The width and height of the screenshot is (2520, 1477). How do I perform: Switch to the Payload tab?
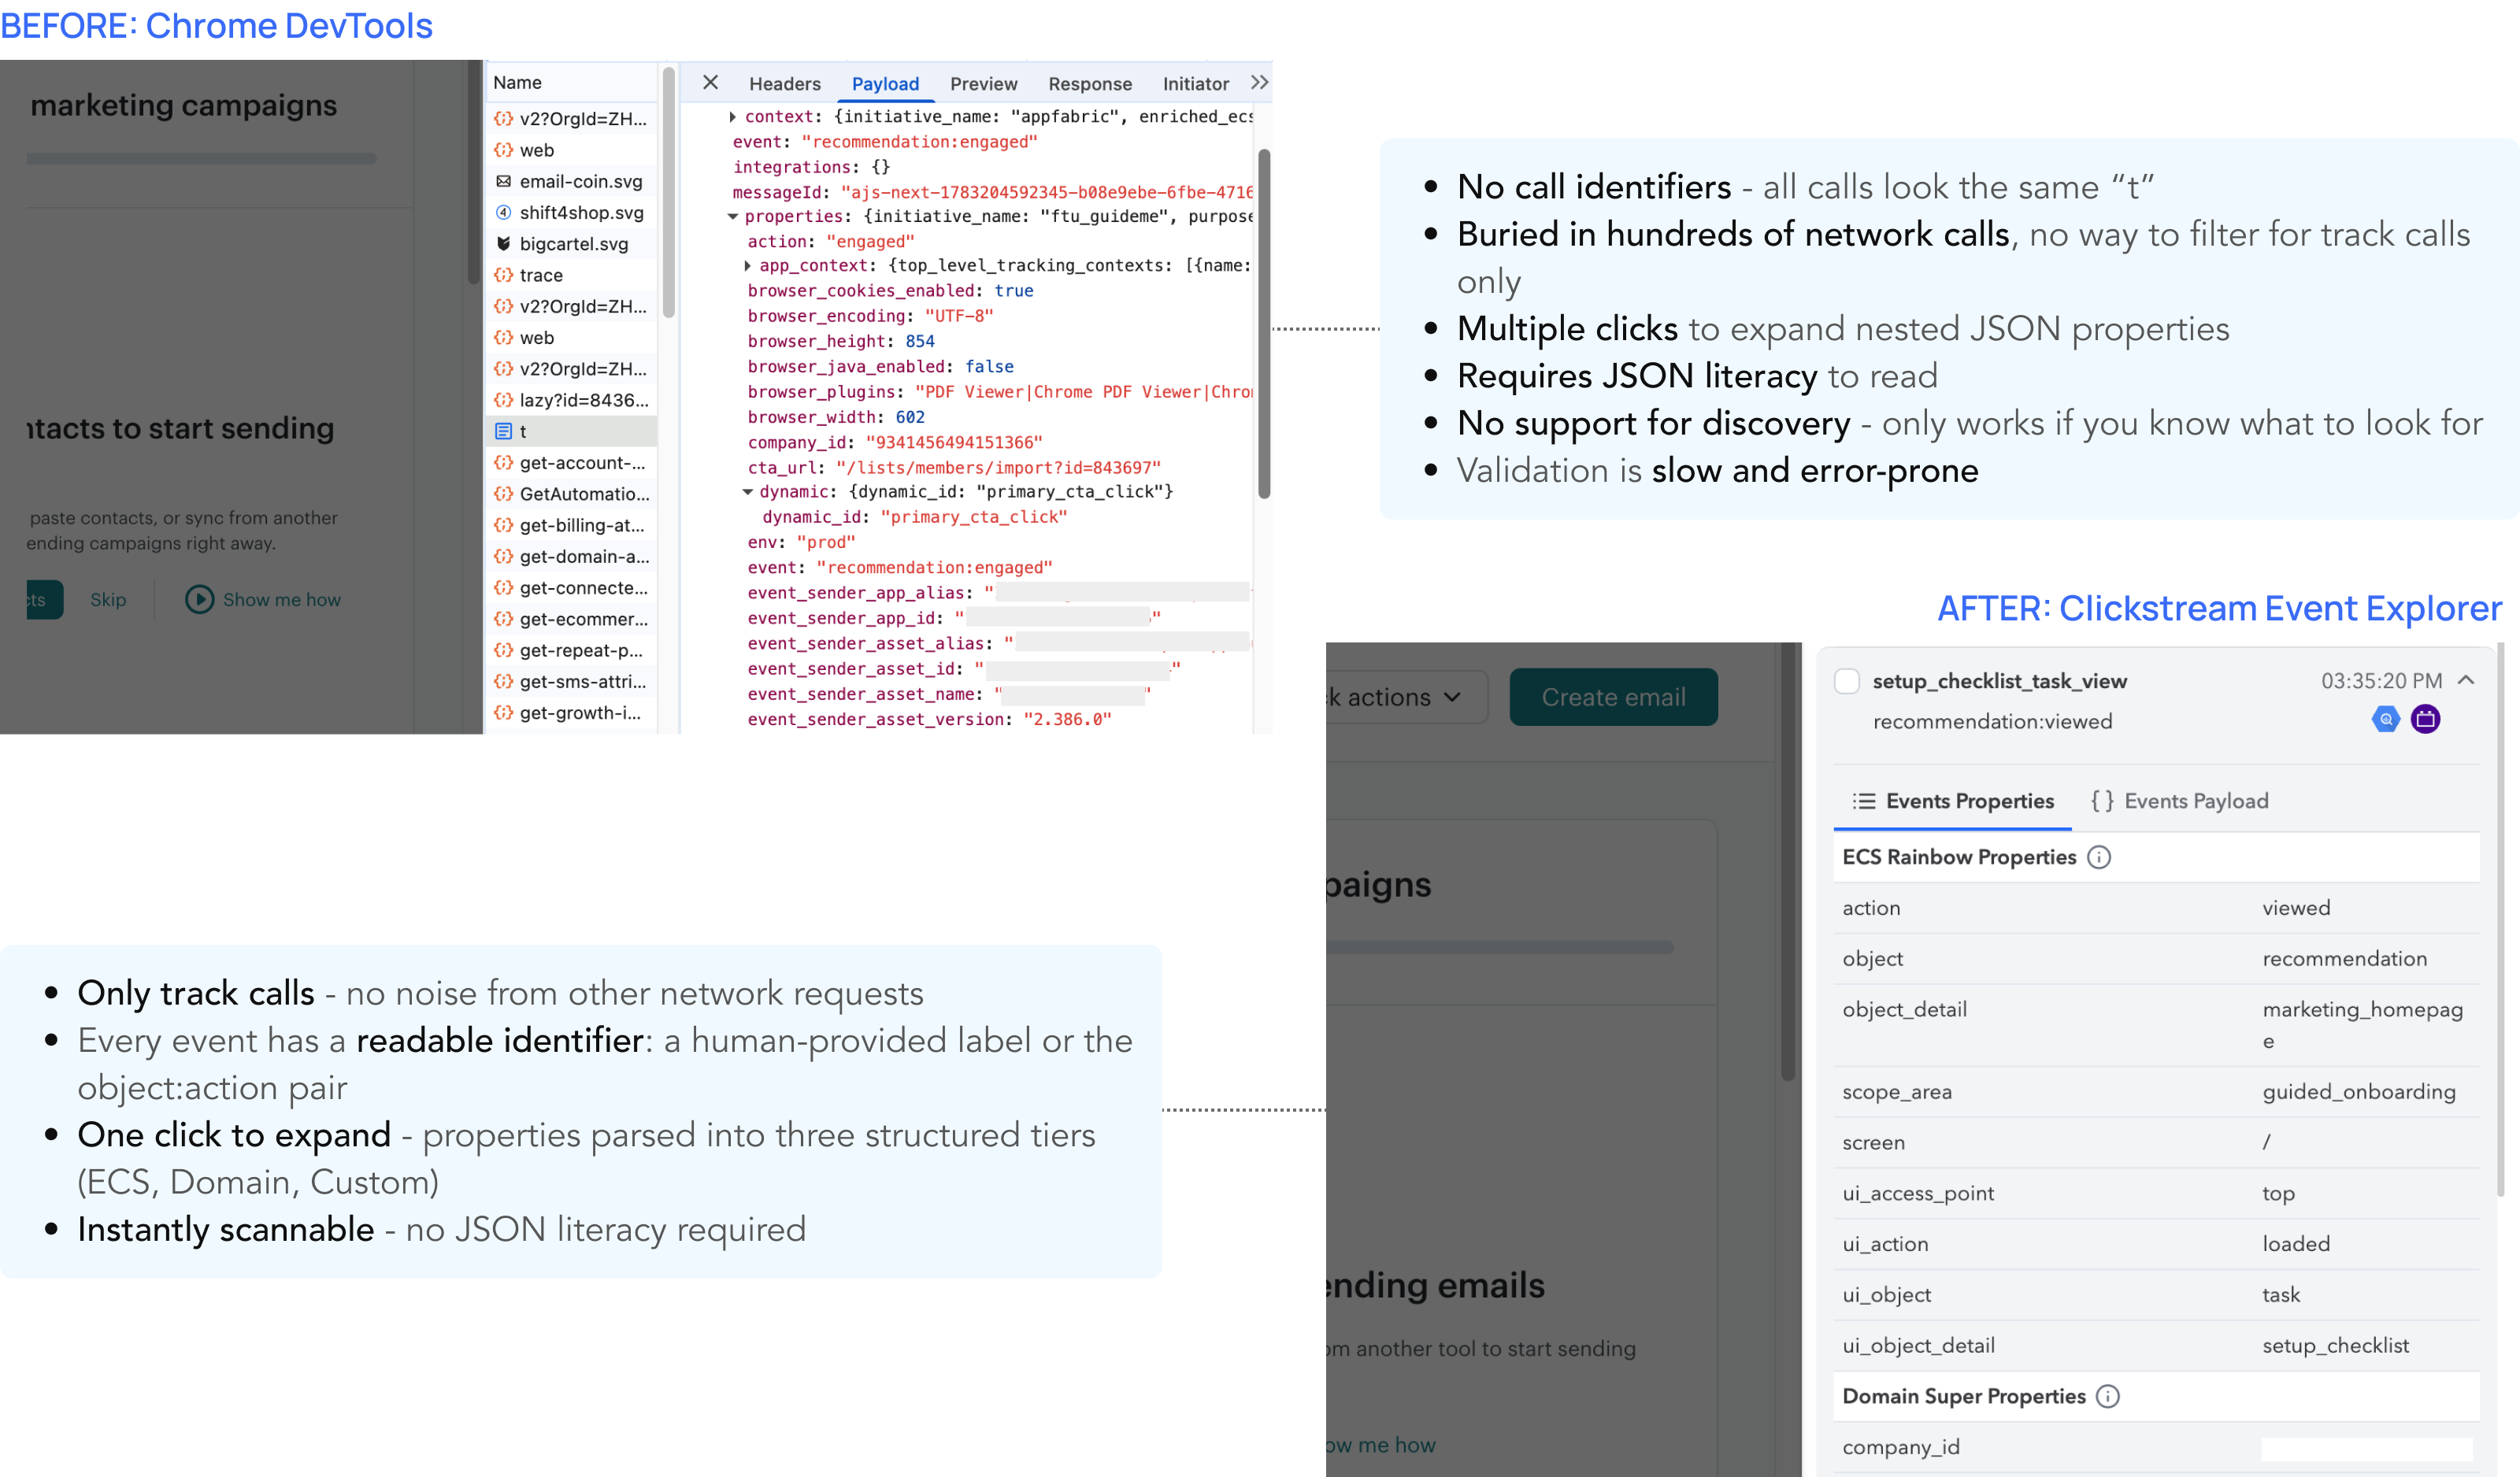885,84
